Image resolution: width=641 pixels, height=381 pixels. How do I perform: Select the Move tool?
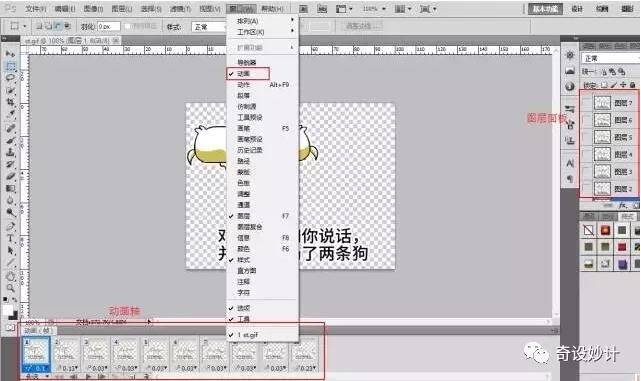10,54
